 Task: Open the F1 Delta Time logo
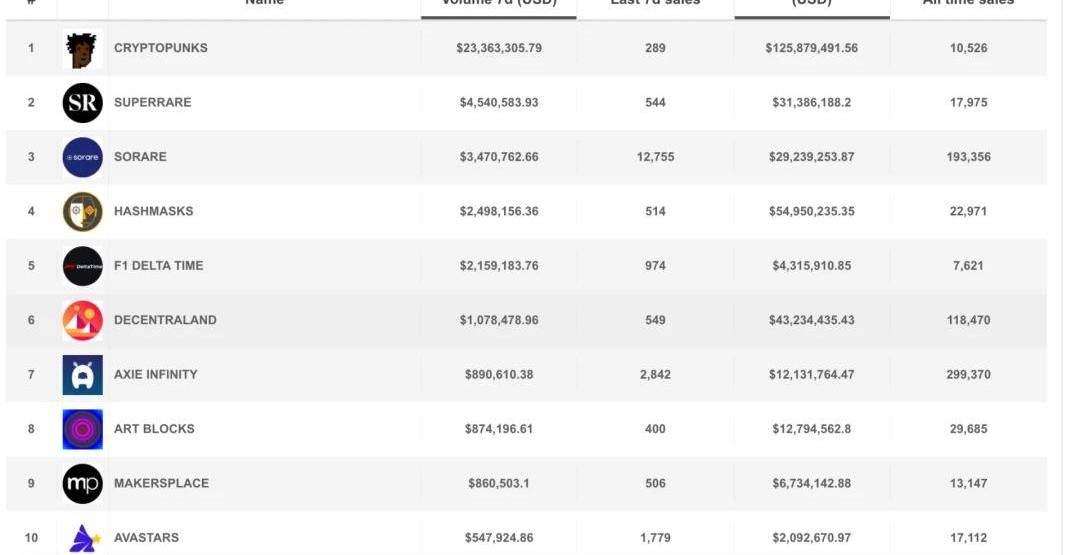pyautogui.click(x=82, y=266)
